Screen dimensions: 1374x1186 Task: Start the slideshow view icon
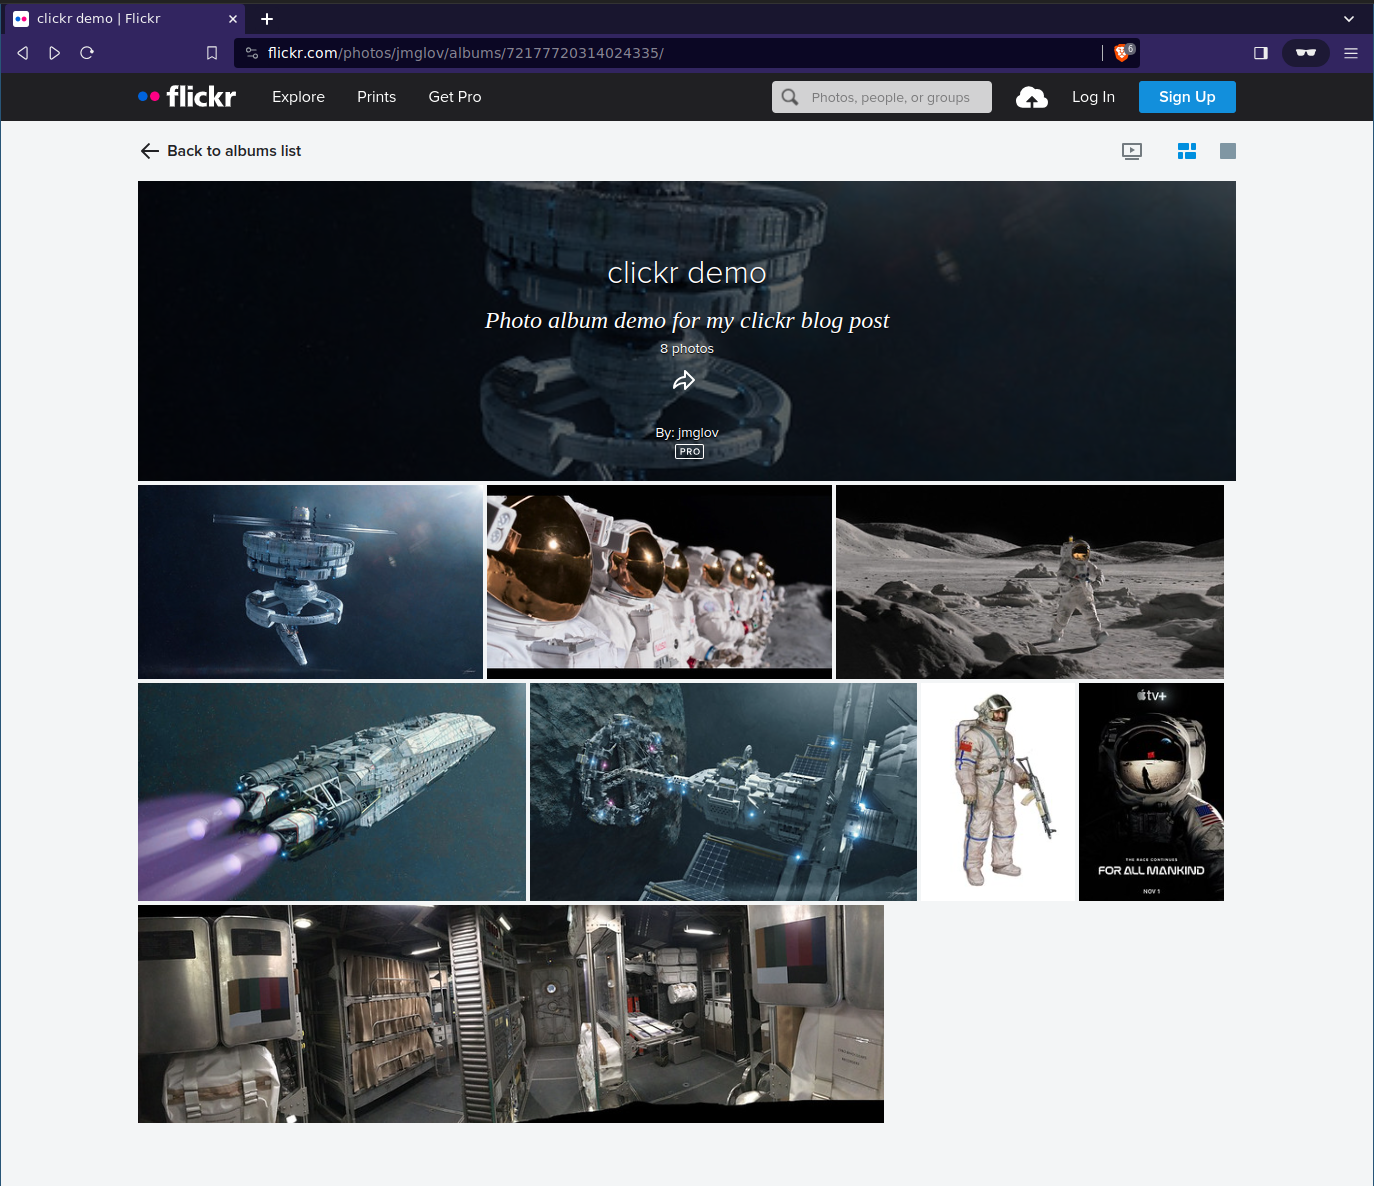(x=1132, y=151)
